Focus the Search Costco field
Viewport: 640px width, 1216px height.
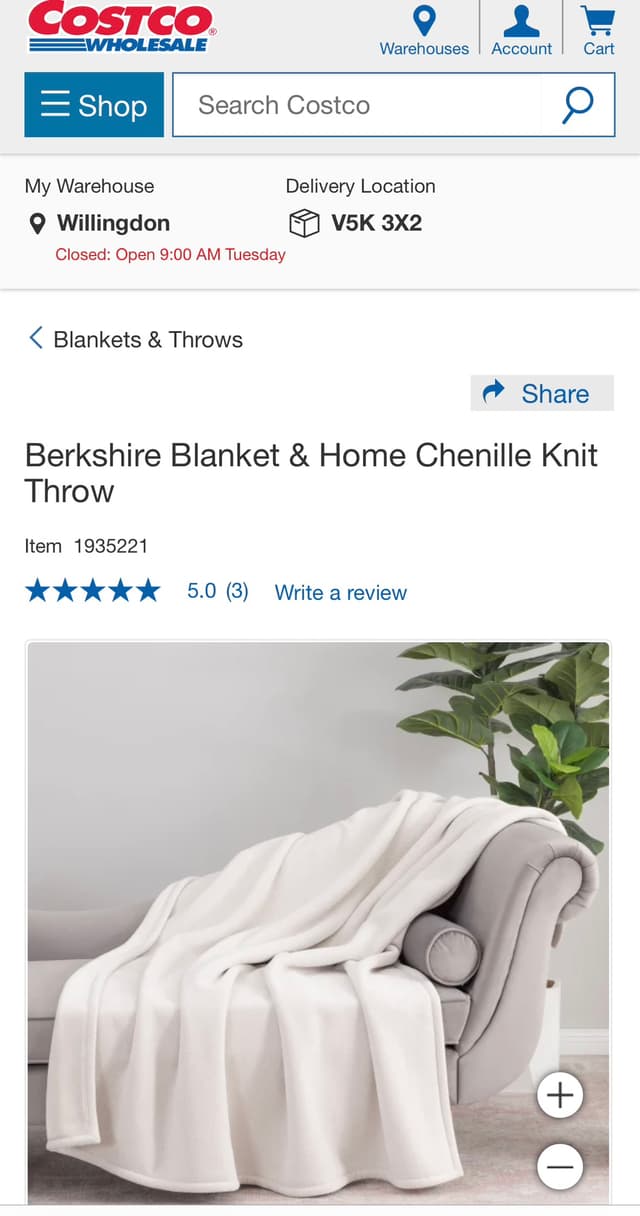(x=357, y=105)
